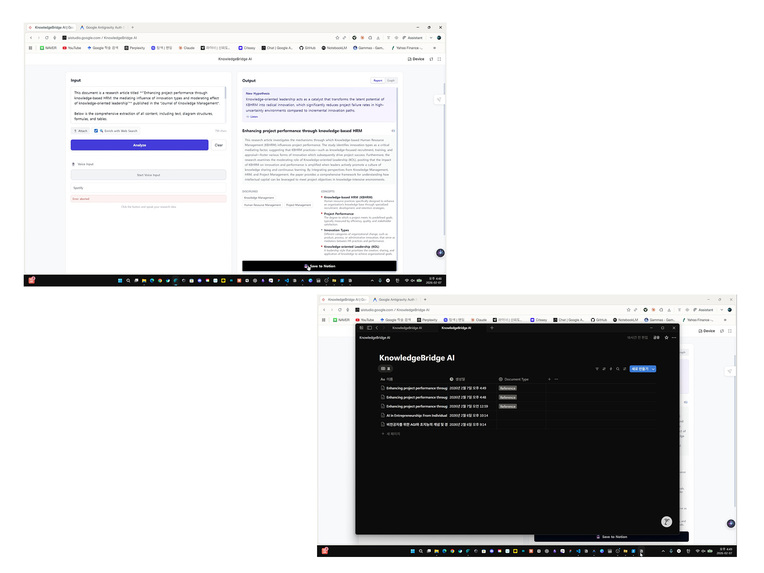Open the Perplexity bookmark in the browser behind Notion

pyautogui.click(x=427, y=320)
